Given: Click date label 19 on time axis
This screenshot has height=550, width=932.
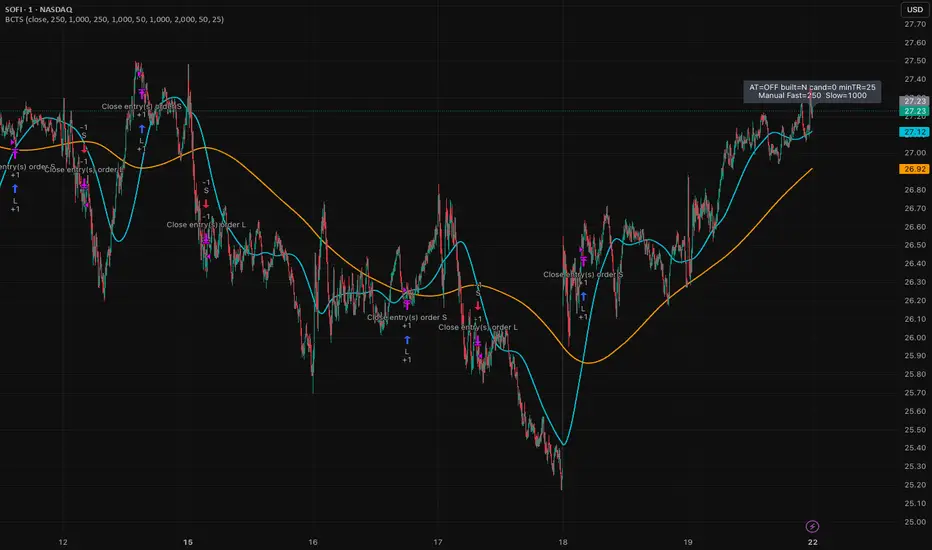Looking at the screenshot, I should (x=688, y=542).
